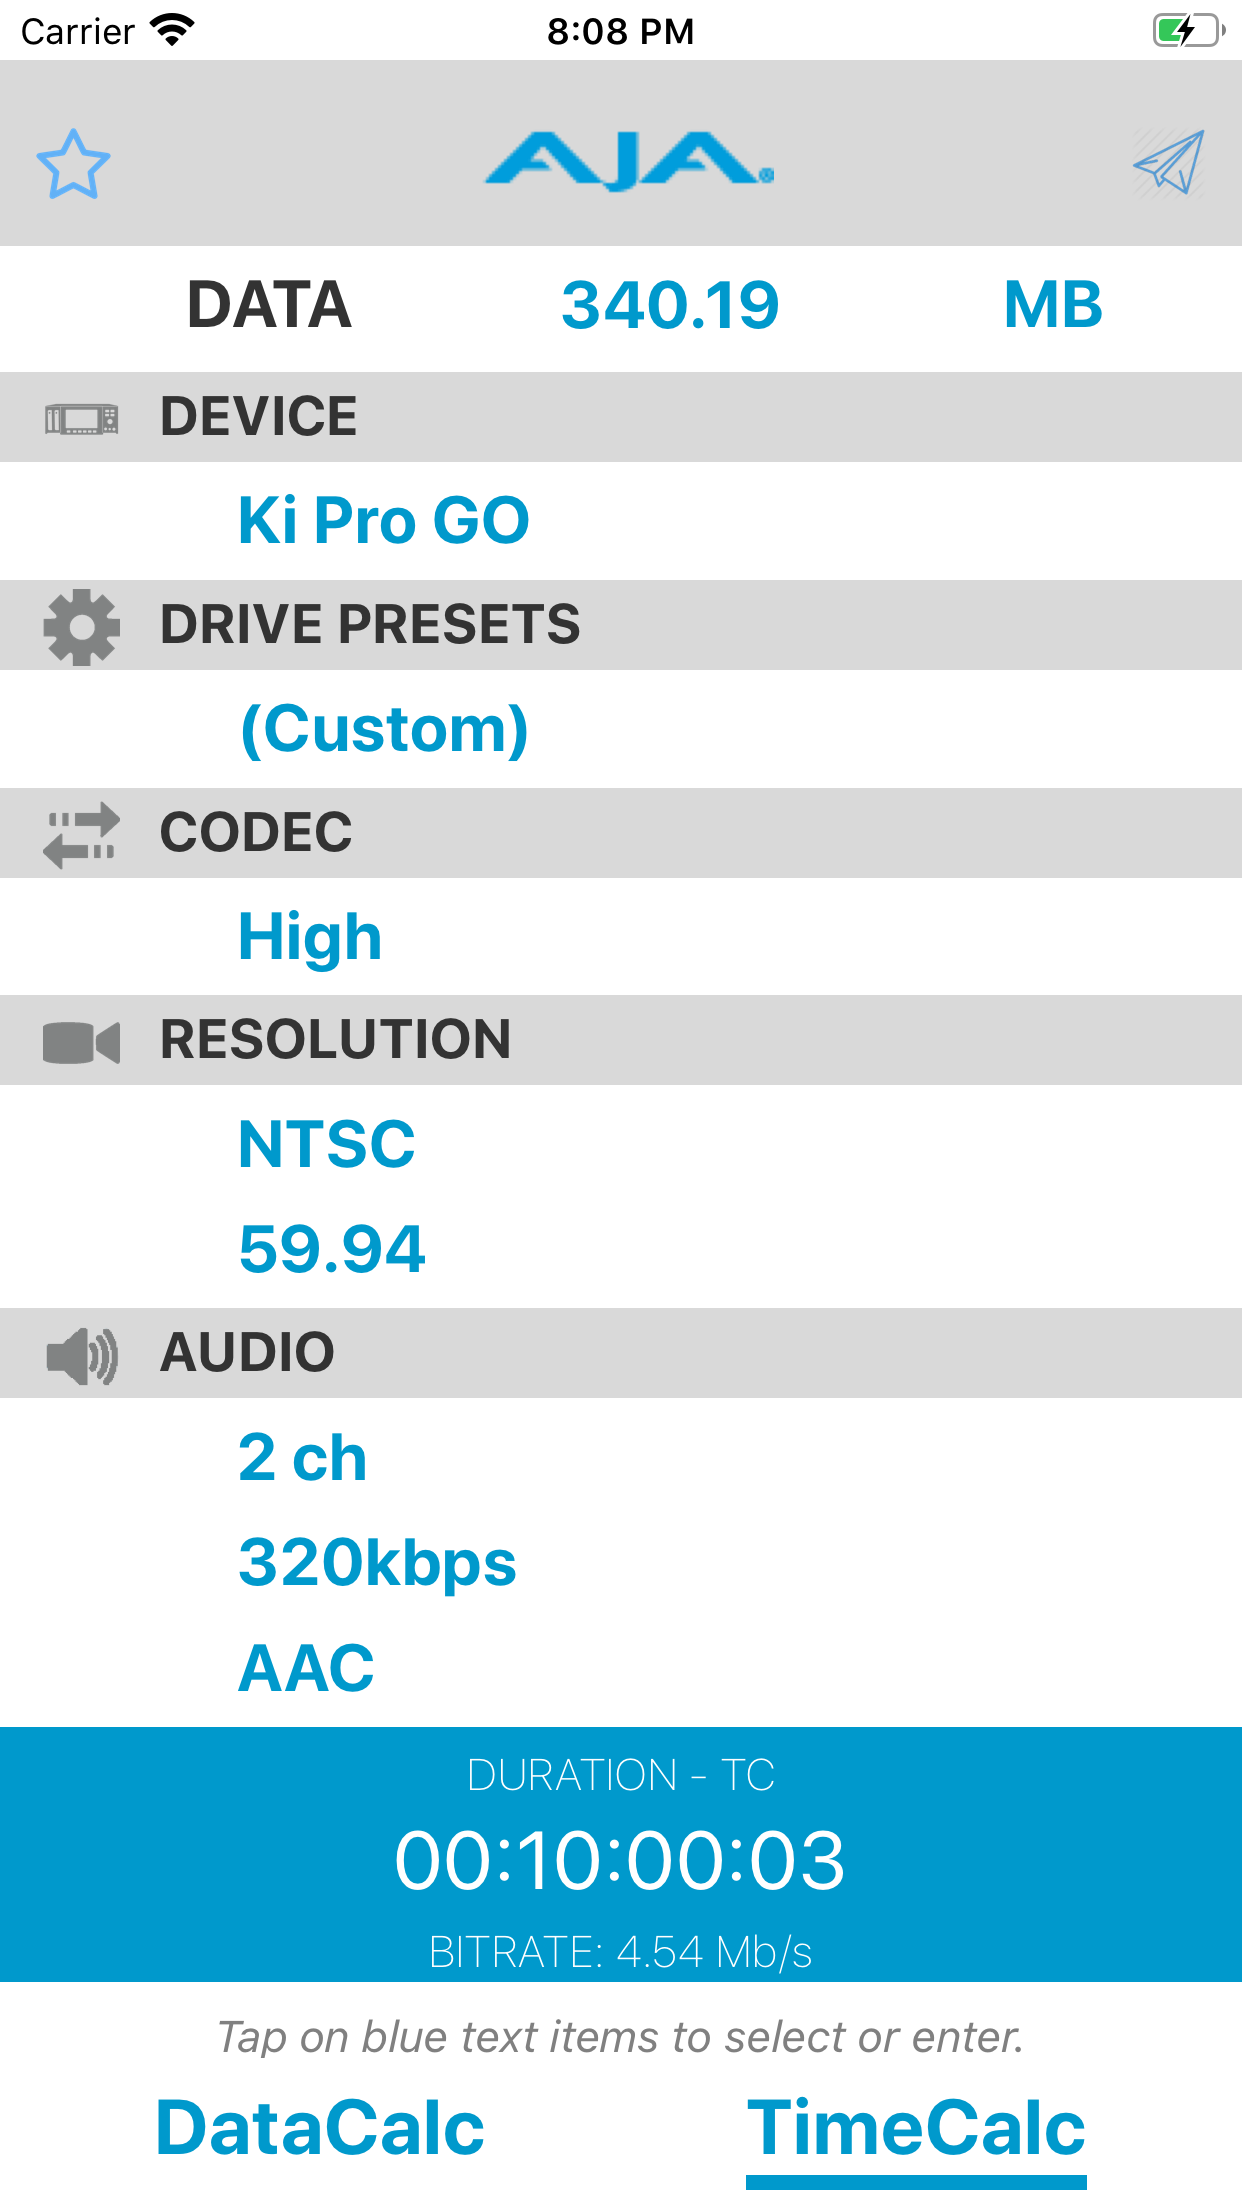Tap the device recorder icon
Image resolution: width=1242 pixels, height=2208 pixels.
coord(81,419)
